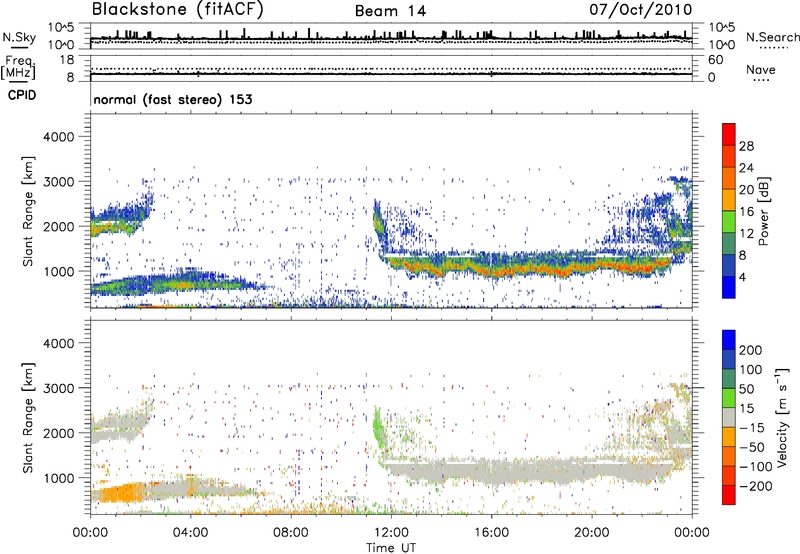
Task: Click the Freq. [MHz] axis label
Action: (18, 68)
